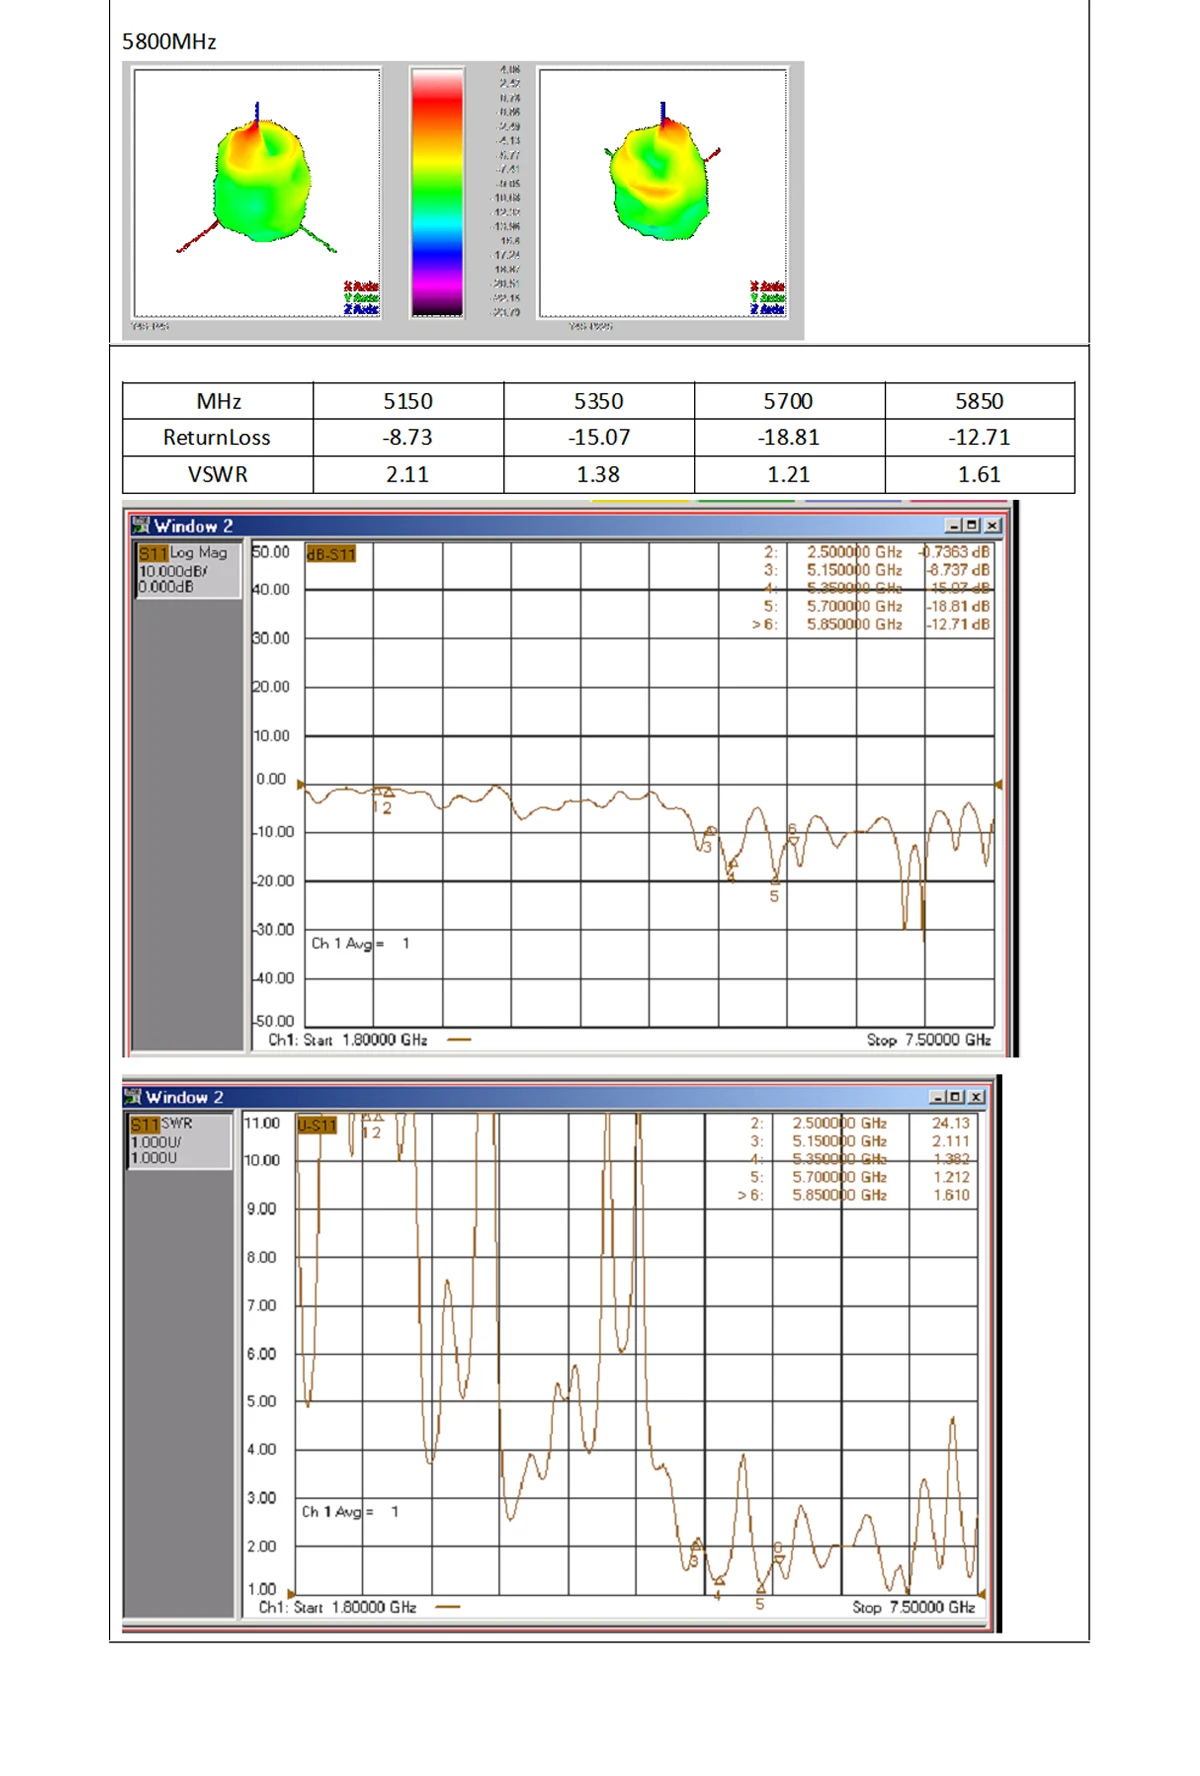Click the 1.21 VSWR cell

click(789, 474)
